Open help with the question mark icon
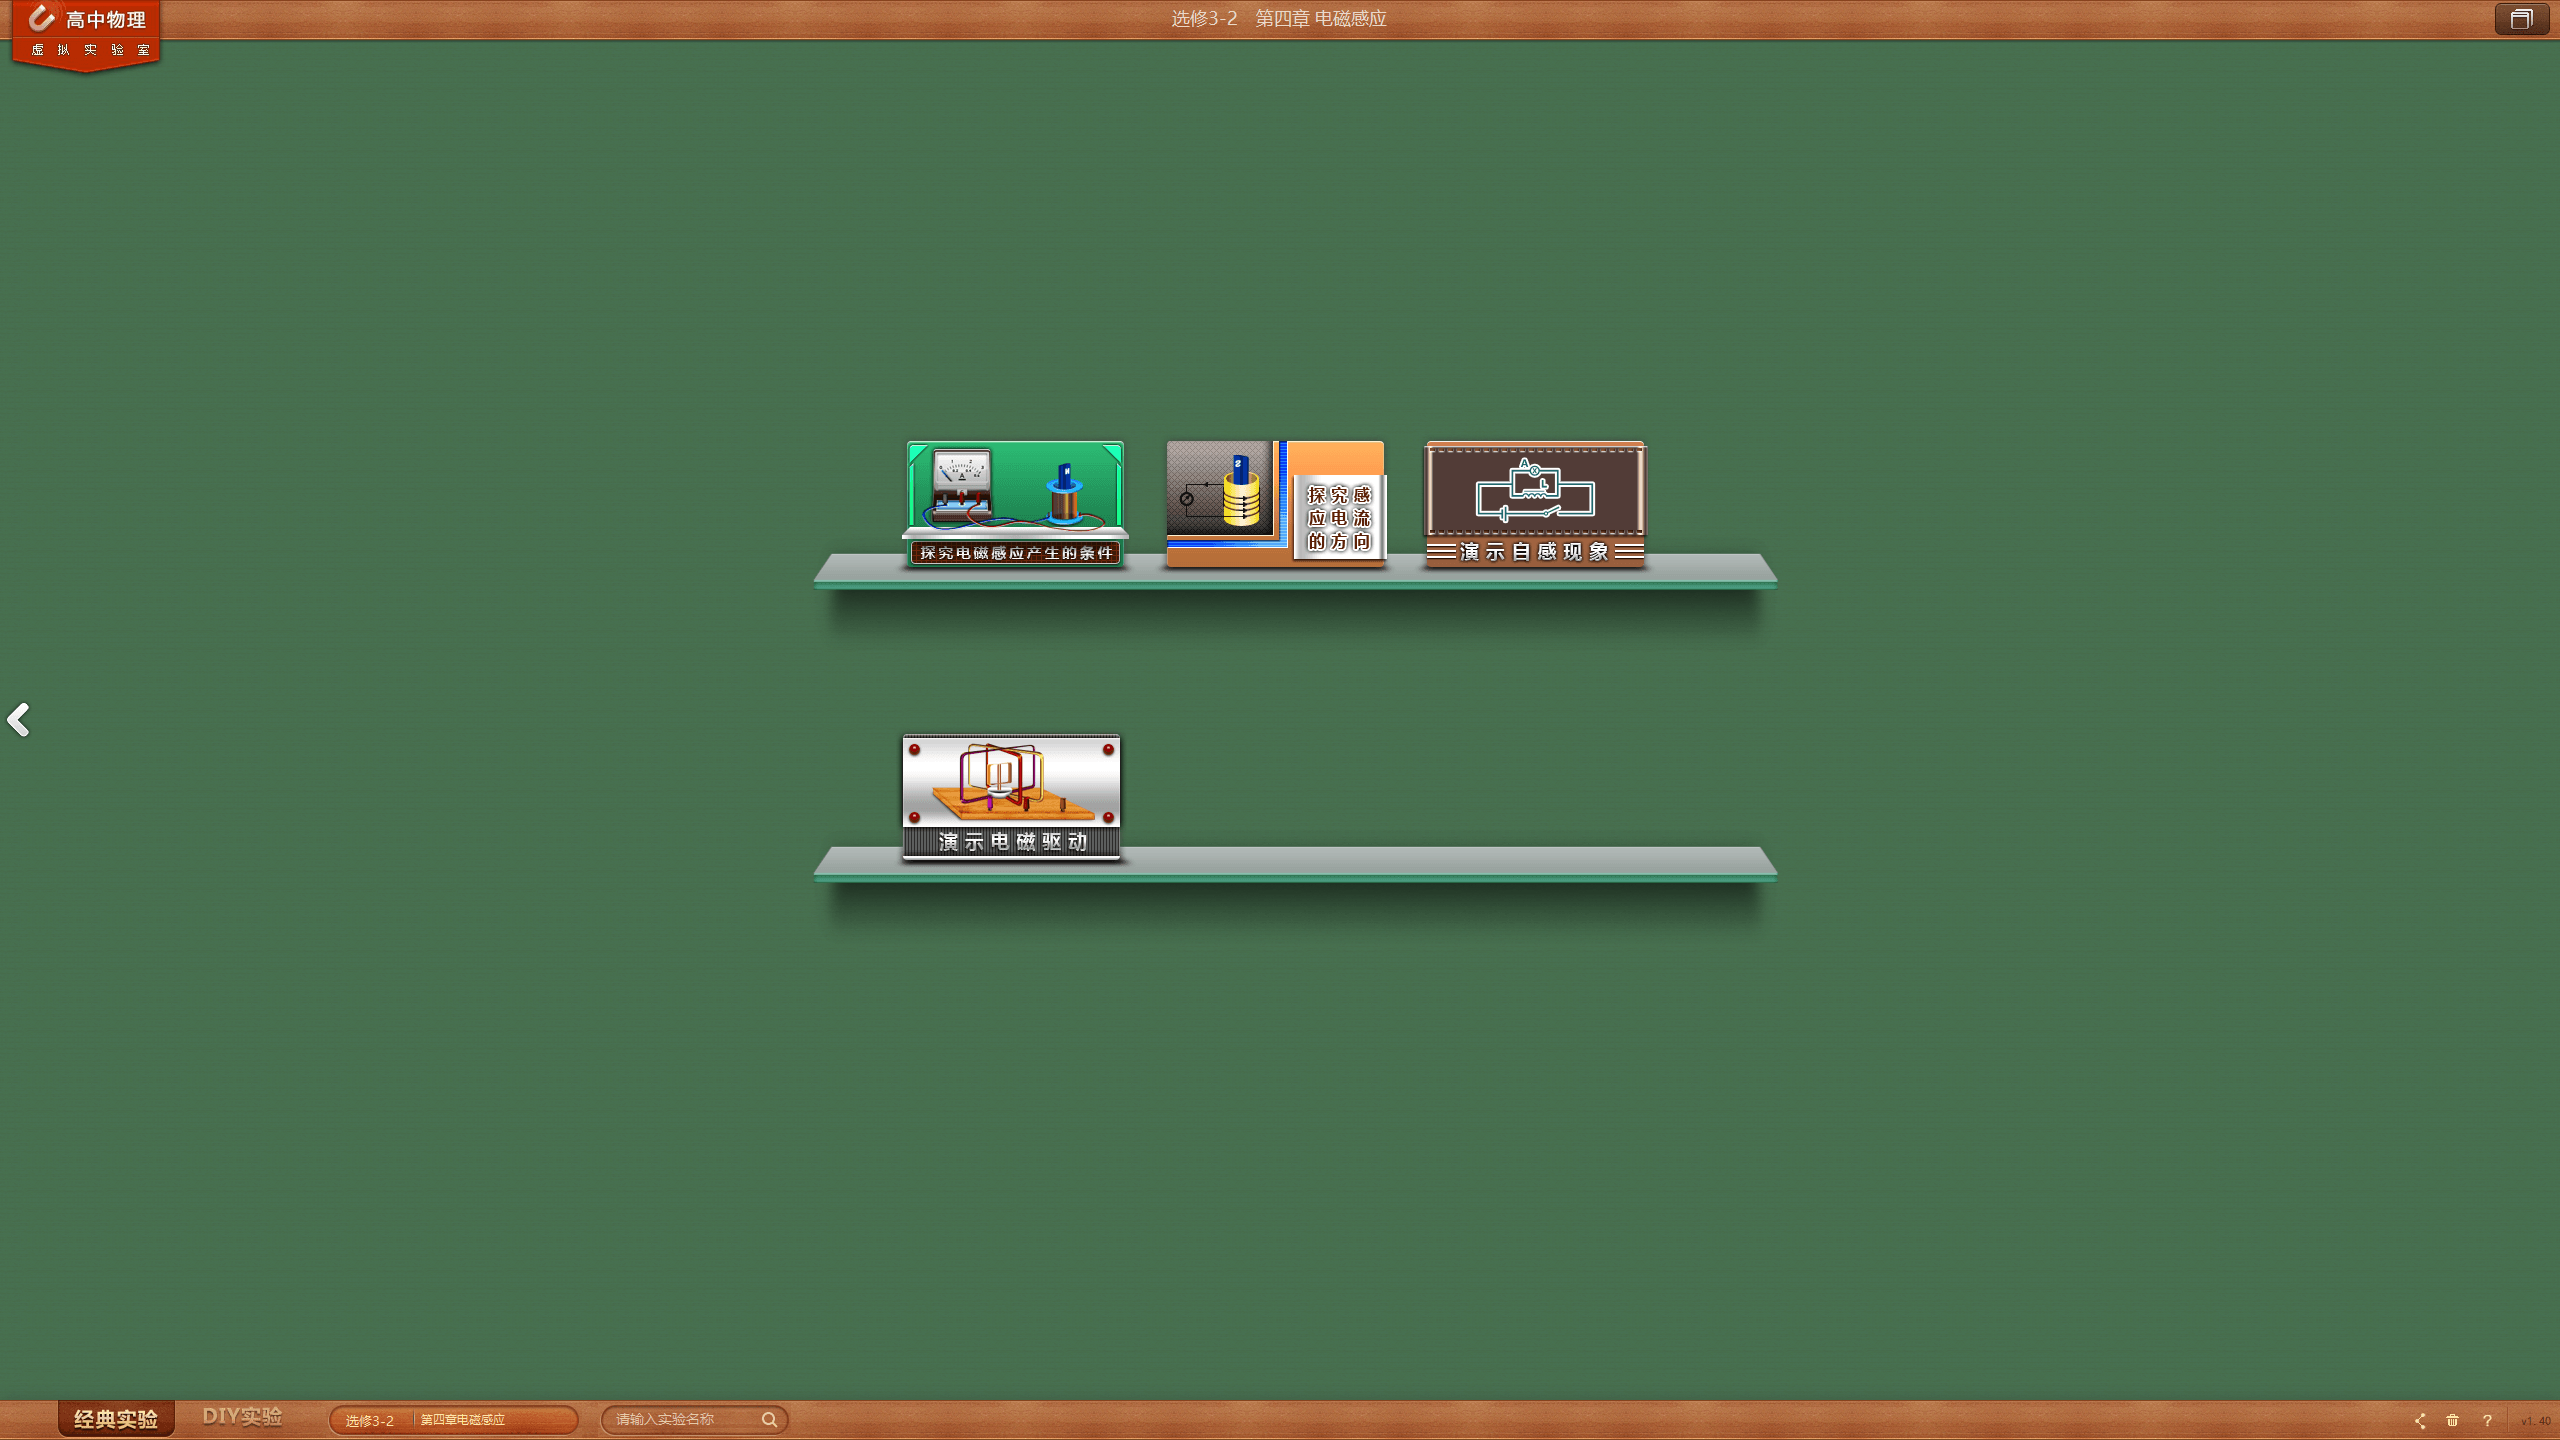Viewport: 2560px width, 1440px height. [2487, 1420]
